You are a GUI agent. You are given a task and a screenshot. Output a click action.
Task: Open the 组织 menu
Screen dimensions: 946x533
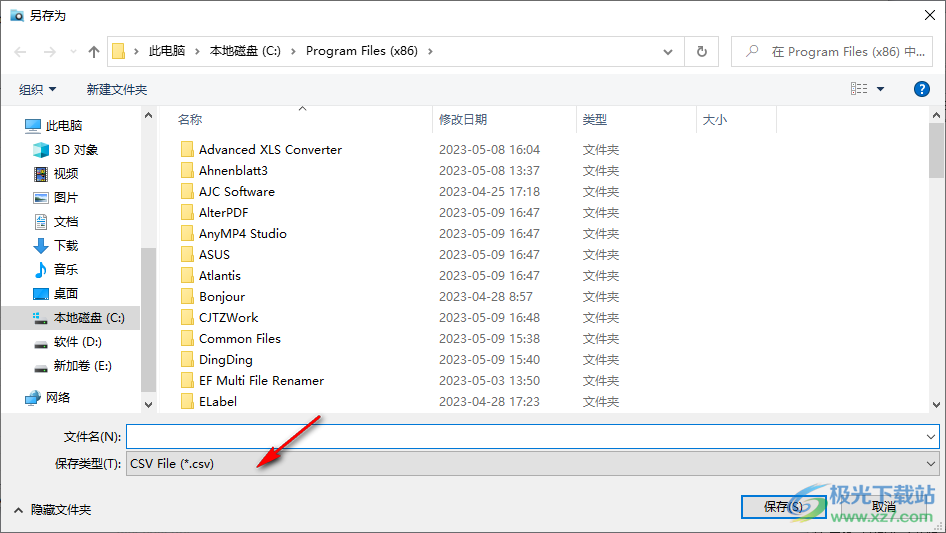tap(37, 90)
